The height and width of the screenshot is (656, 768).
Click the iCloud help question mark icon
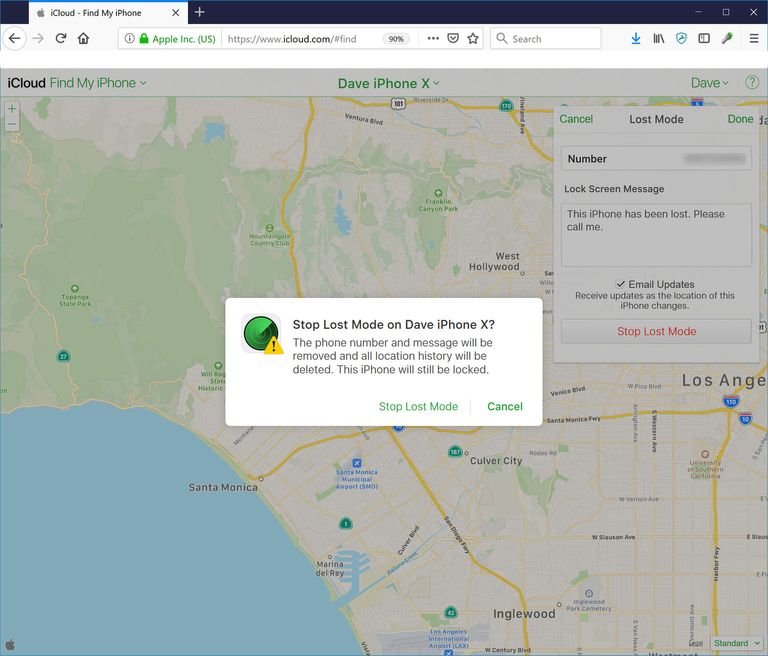[752, 82]
